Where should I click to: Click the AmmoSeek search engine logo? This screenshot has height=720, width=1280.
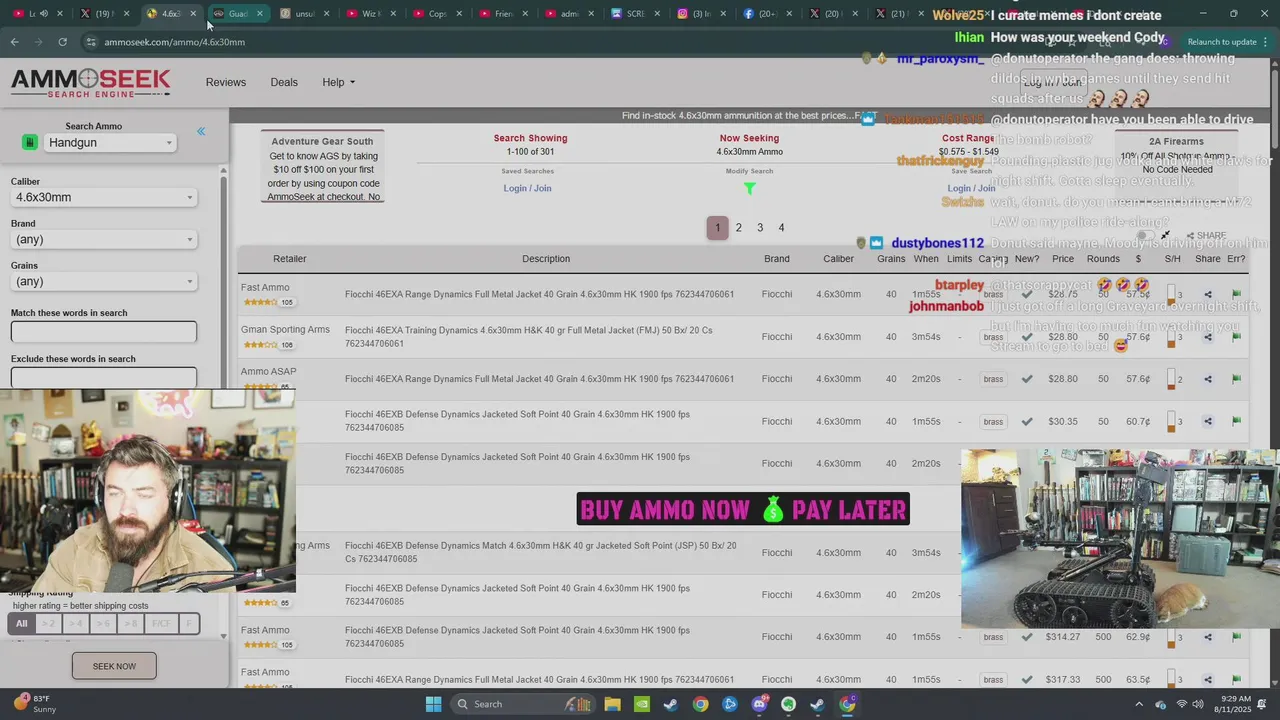(91, 83)
